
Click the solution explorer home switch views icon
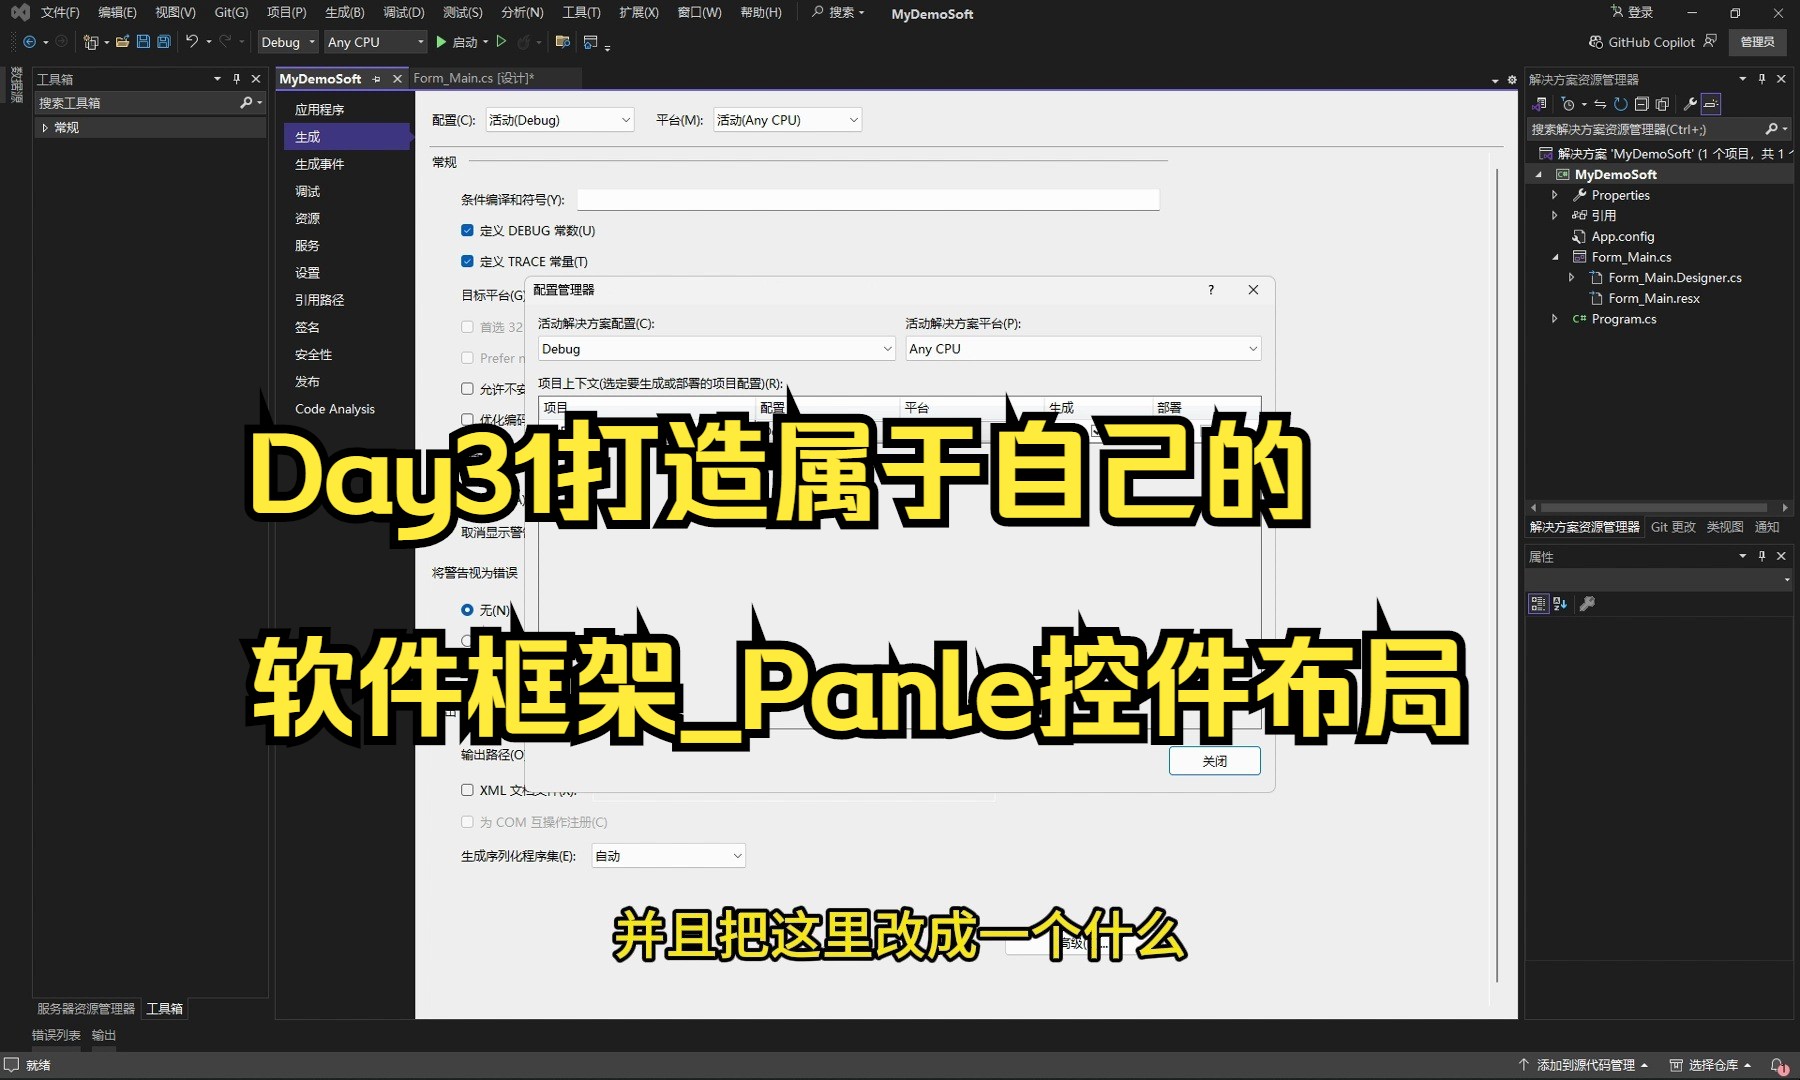click(x=1540, y=104)
